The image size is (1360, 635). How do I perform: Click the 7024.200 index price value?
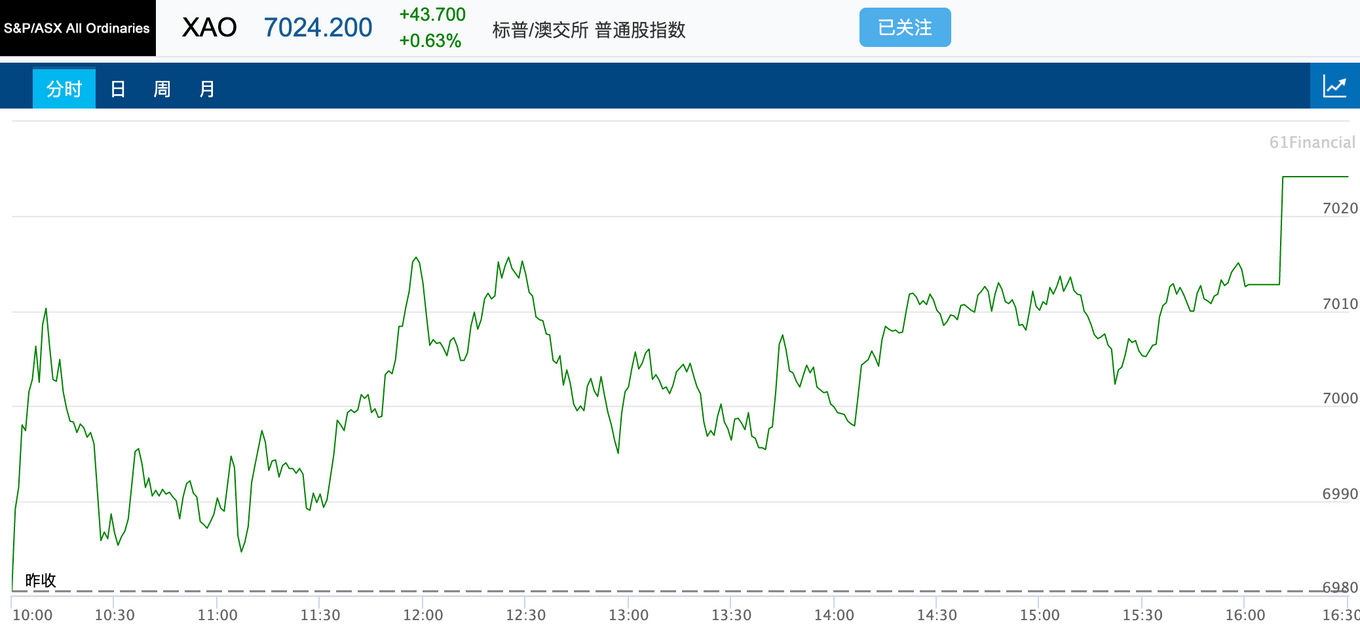click(318, 28)
